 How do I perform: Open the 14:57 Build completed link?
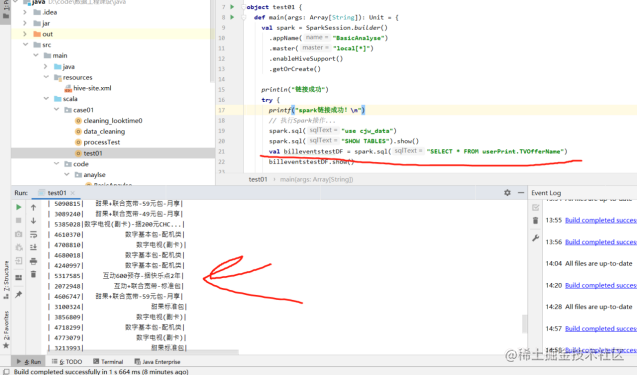pyautogui.click(x=600, y=328)
